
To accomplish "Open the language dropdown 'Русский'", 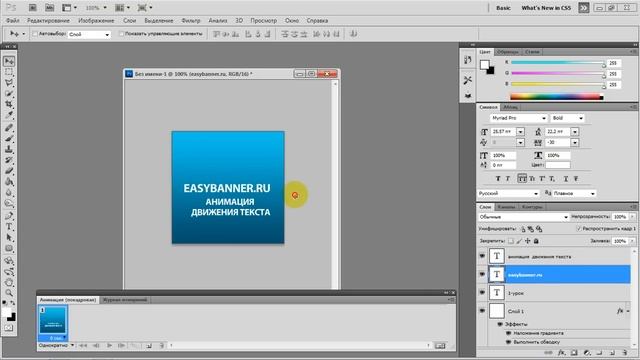I will click(509, 193).
